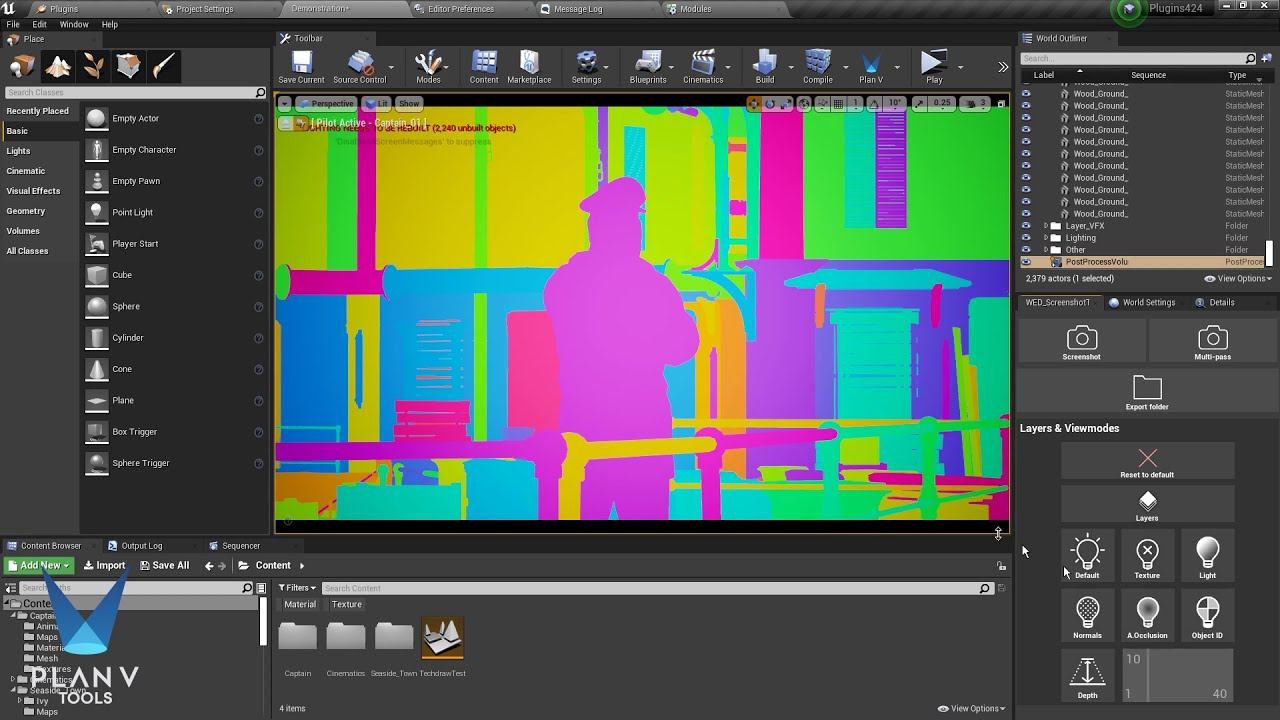
Task: Toggle visibility eye for Lighting folder
Action: point(1025,238)
